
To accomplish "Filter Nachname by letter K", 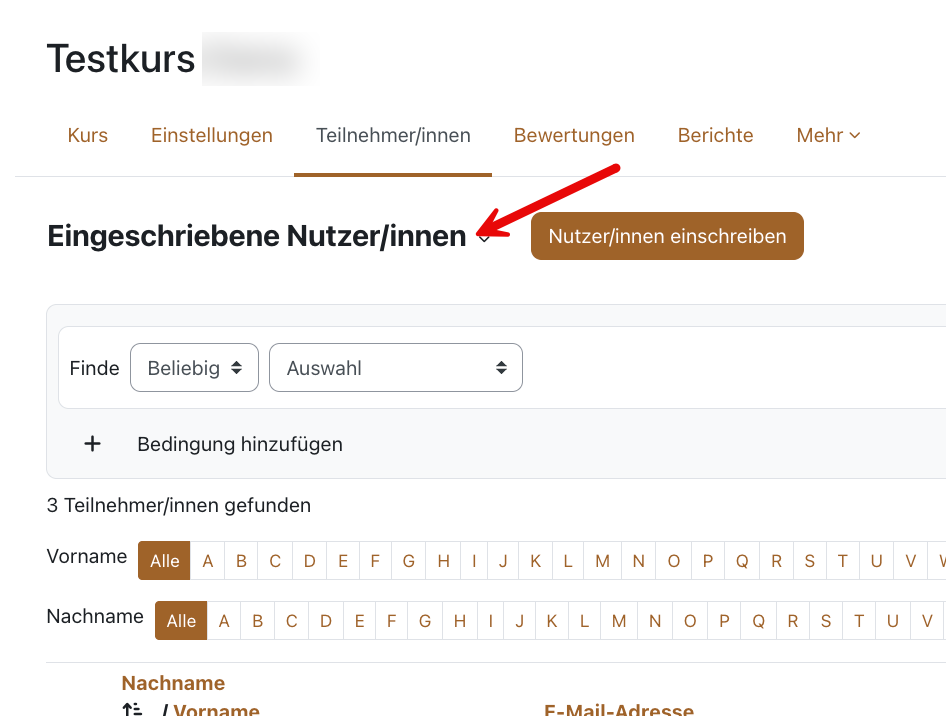I will pos(551,621).
